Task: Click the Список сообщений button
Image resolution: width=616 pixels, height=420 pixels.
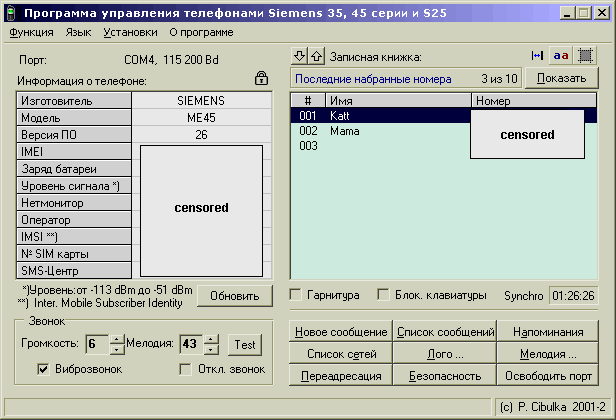Action: pos(445,332)
